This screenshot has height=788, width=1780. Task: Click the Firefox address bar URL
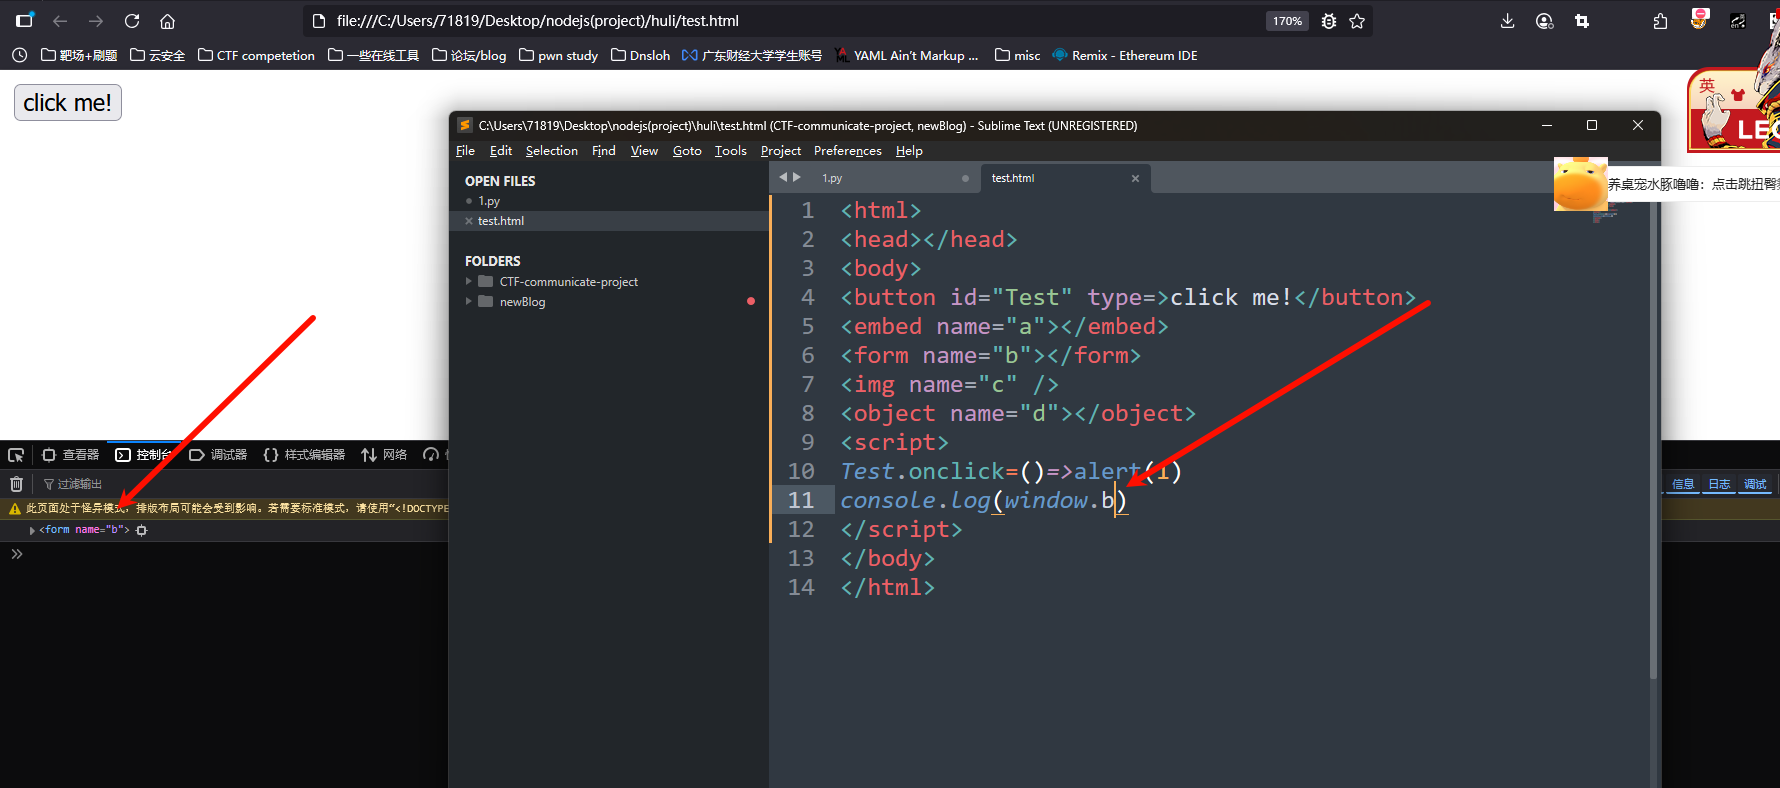click(538, 21)
